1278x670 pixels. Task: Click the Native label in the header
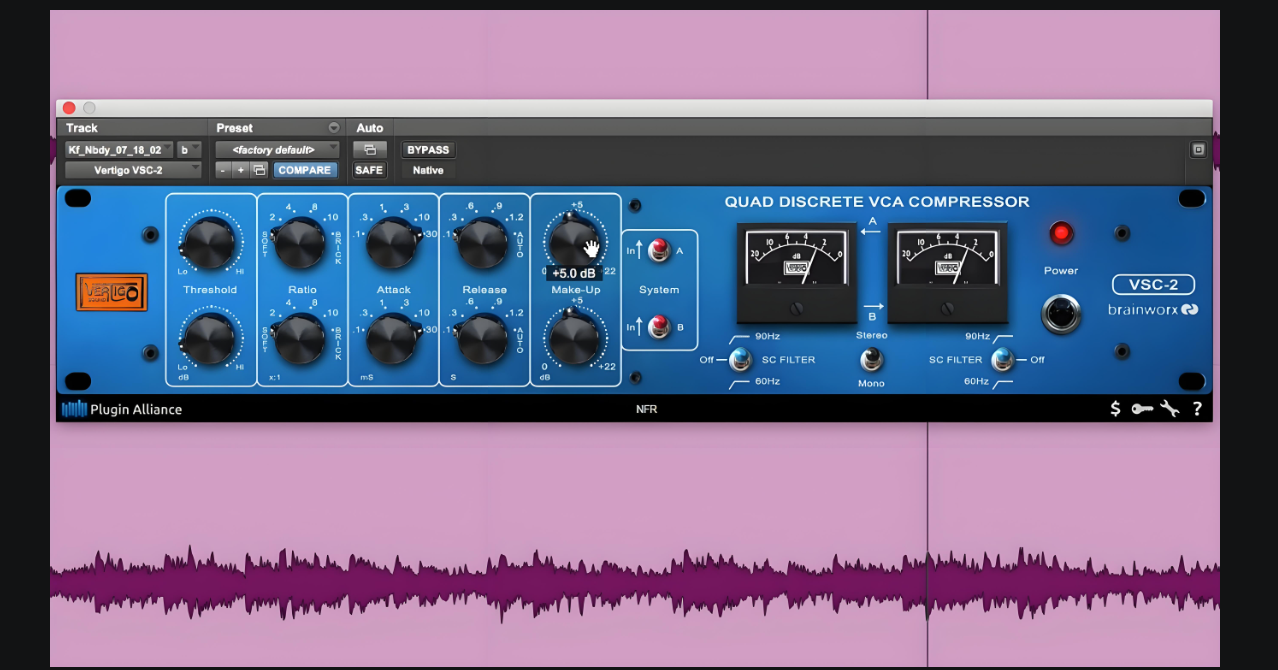click(x=428, y=170)
